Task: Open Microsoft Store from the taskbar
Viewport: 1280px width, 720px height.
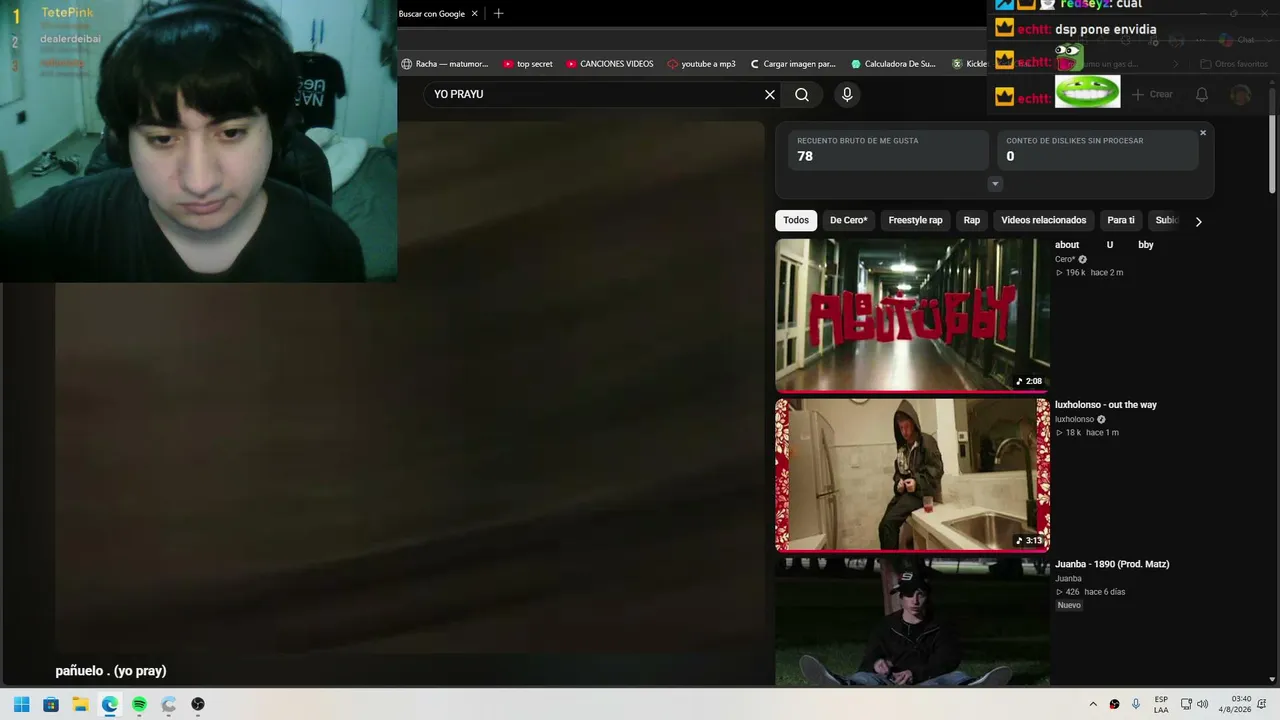Action: [x=51, y=704]
